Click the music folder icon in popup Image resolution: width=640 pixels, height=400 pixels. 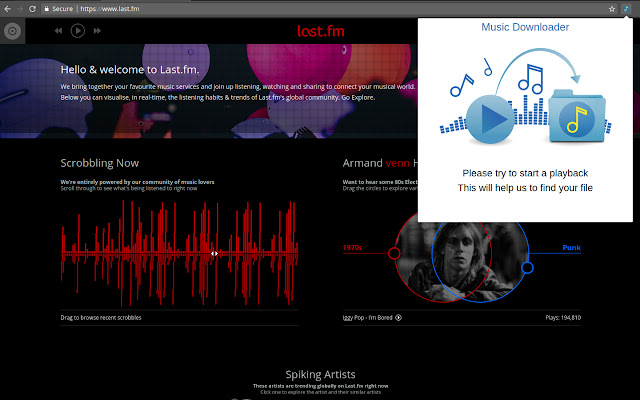(x=576, y=116)
